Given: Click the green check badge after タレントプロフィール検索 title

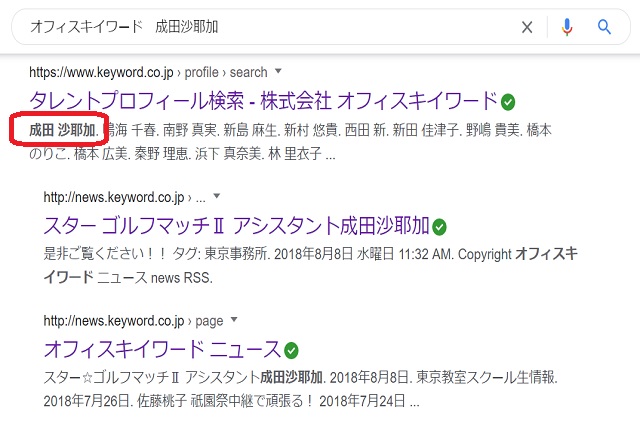Looking at the screenshot, I should pyautogui.click(x=508, y=102).
